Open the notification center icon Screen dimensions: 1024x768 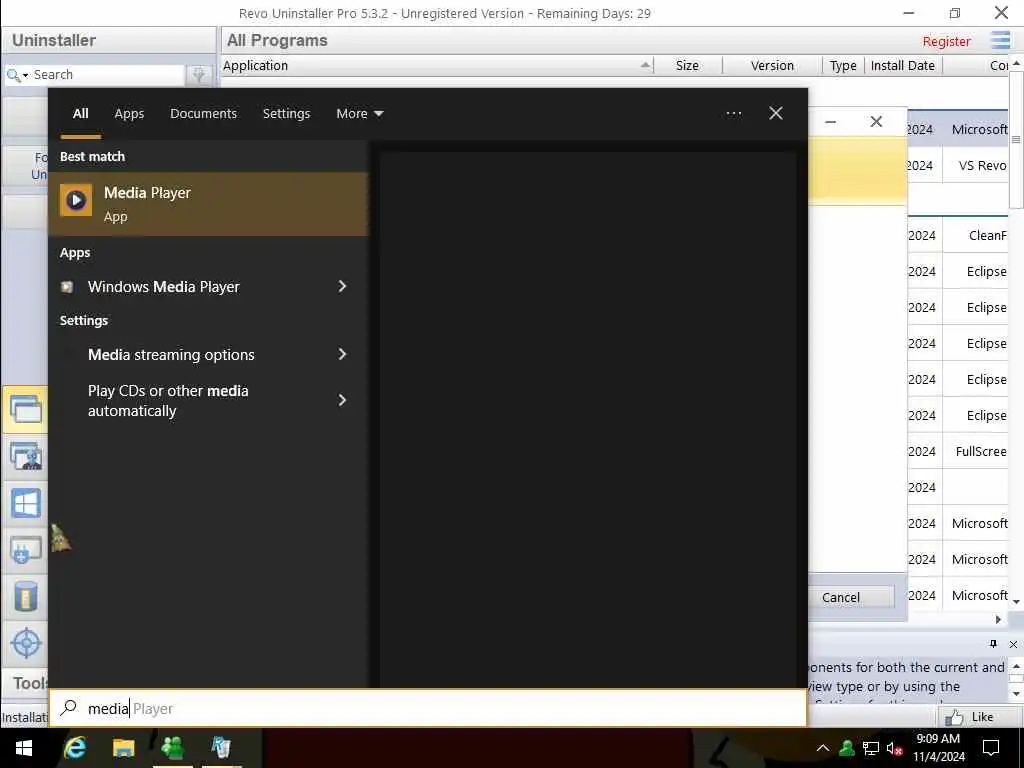click(x=991, y=748)
